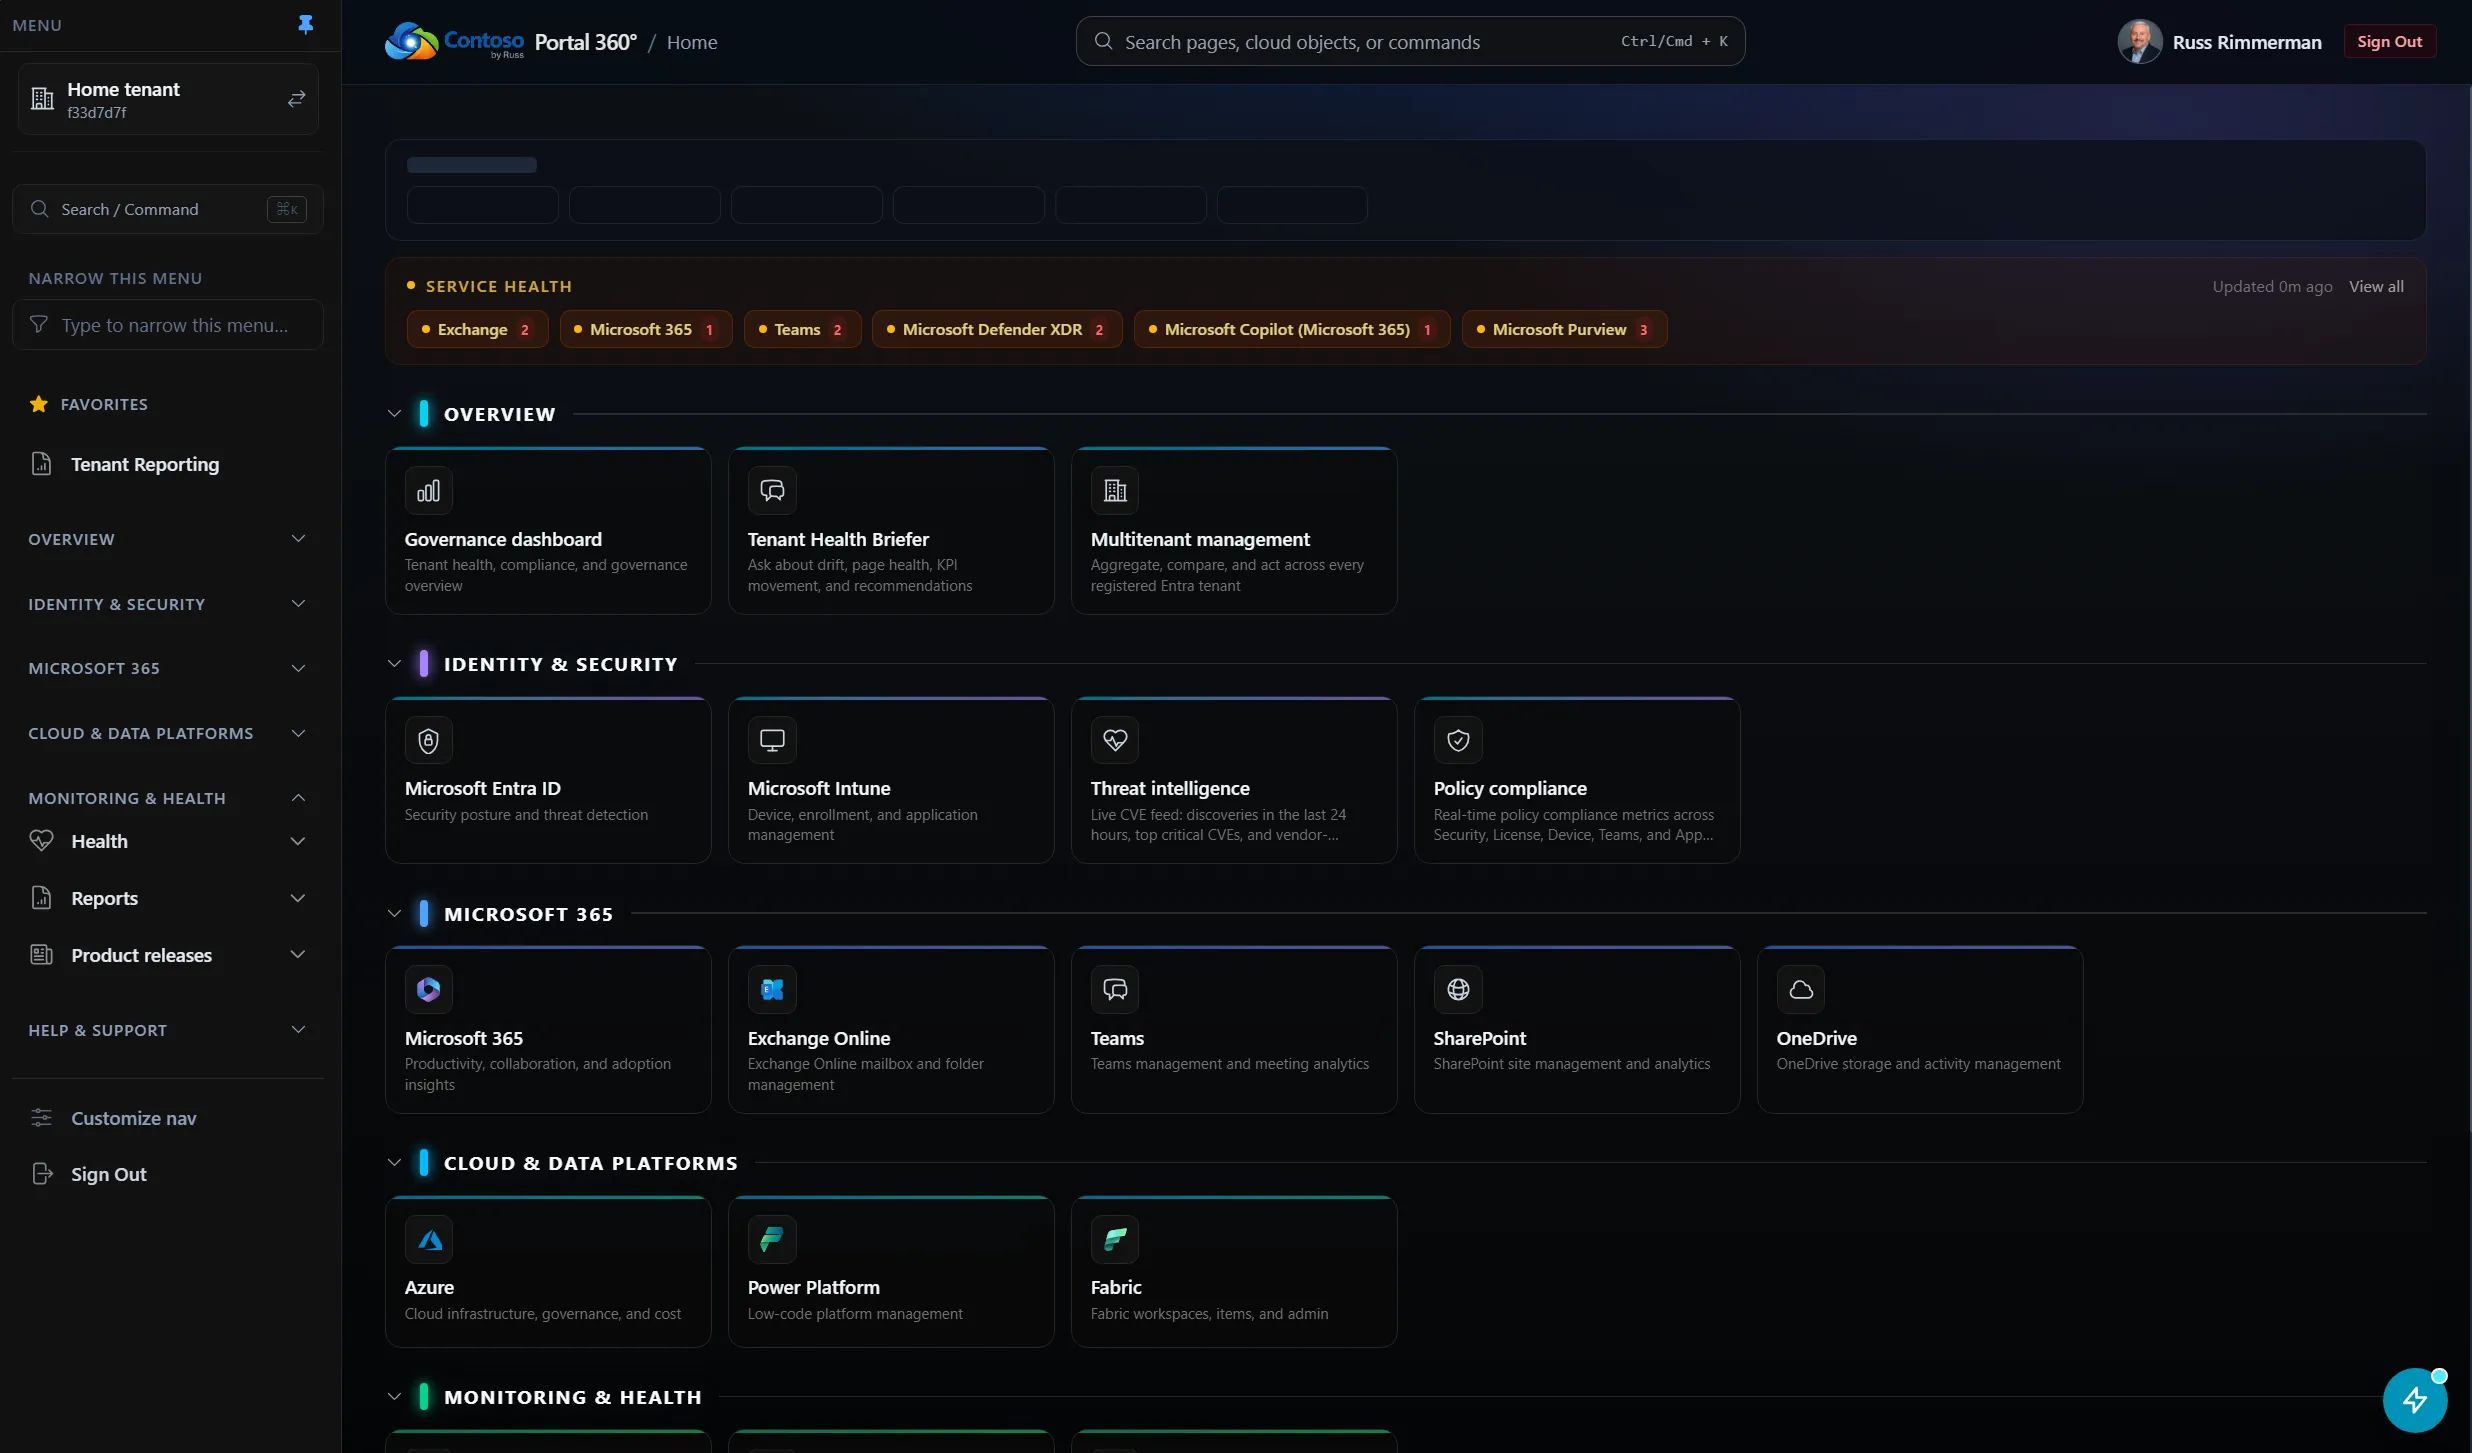Open the Azure logo icon
This screenshot has width=2472, height=1453.
tap(429, 1240)
